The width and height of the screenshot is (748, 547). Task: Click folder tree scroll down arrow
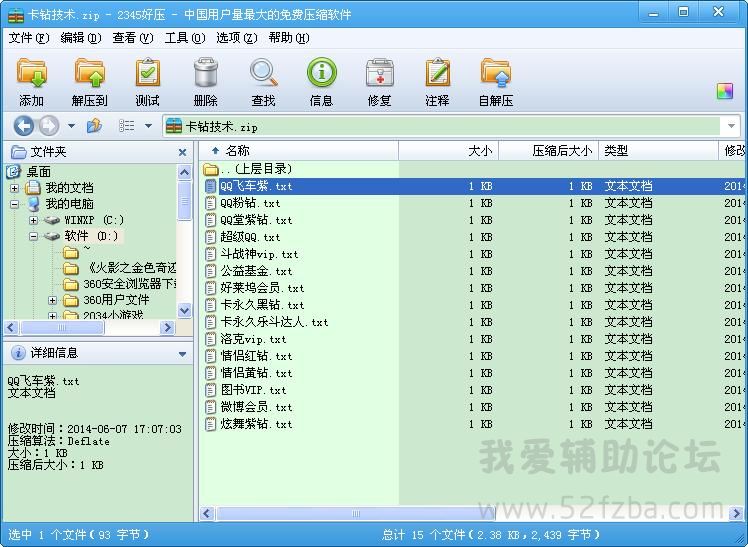click(184, 310)
